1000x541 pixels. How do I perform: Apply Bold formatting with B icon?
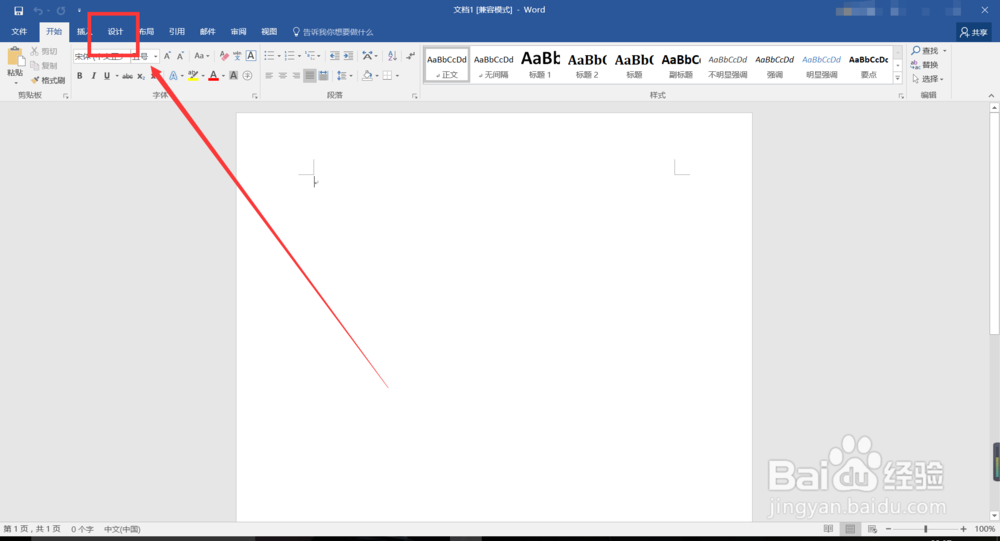[x=80, y=76]
